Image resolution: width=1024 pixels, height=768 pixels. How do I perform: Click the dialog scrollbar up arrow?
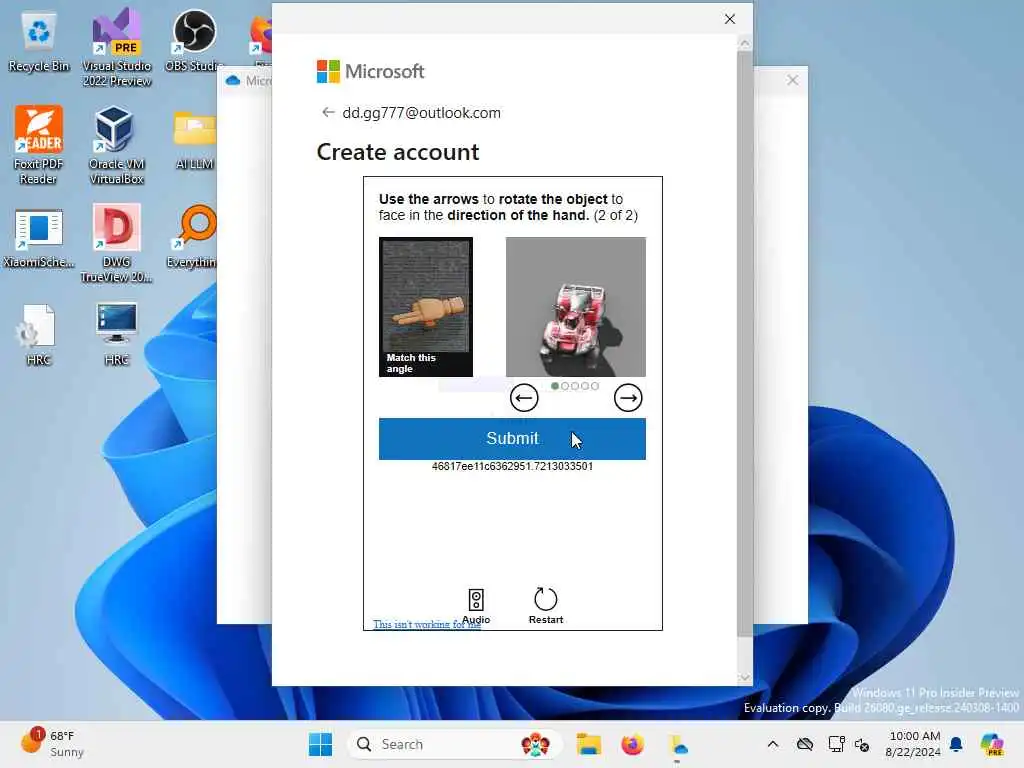pos(744,44)
